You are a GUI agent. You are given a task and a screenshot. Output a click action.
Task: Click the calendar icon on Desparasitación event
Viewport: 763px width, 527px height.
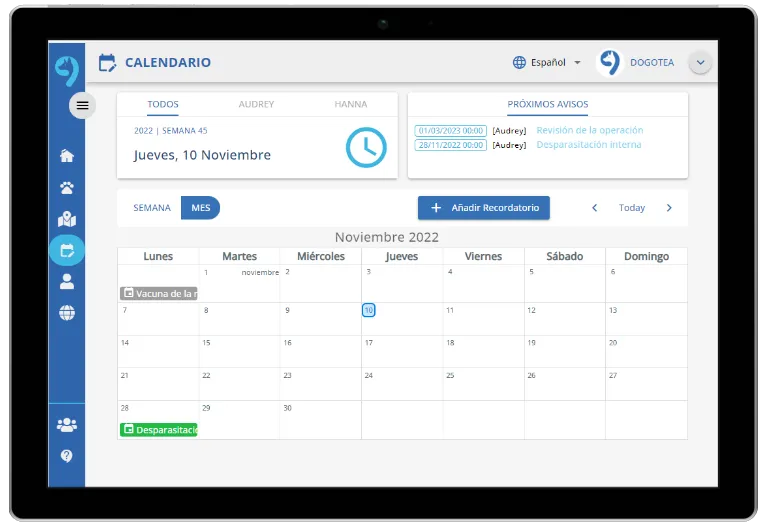pyautogui.click(x=128, y=429)
